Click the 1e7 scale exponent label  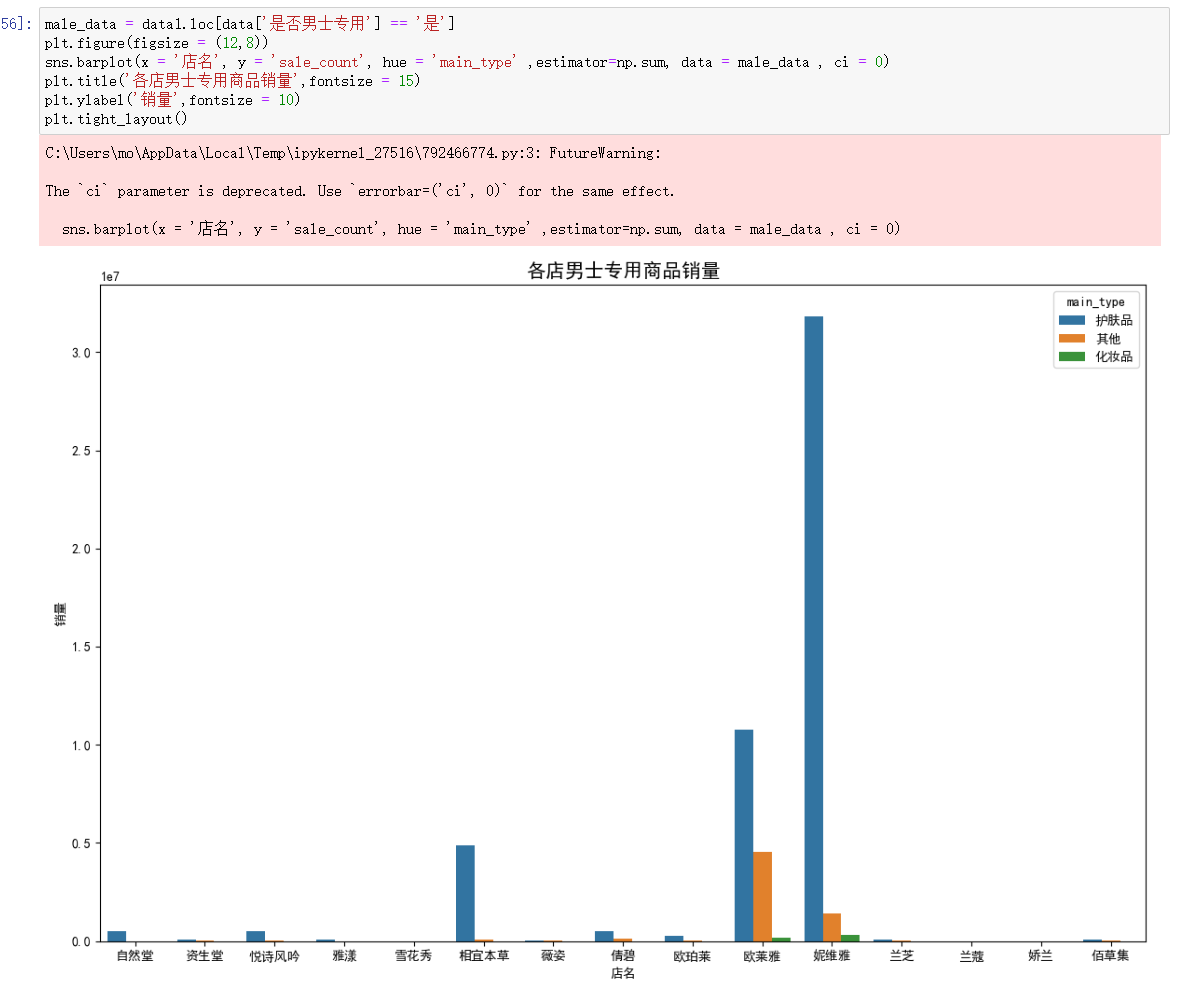pyautogui.click(x=111, y=277)
